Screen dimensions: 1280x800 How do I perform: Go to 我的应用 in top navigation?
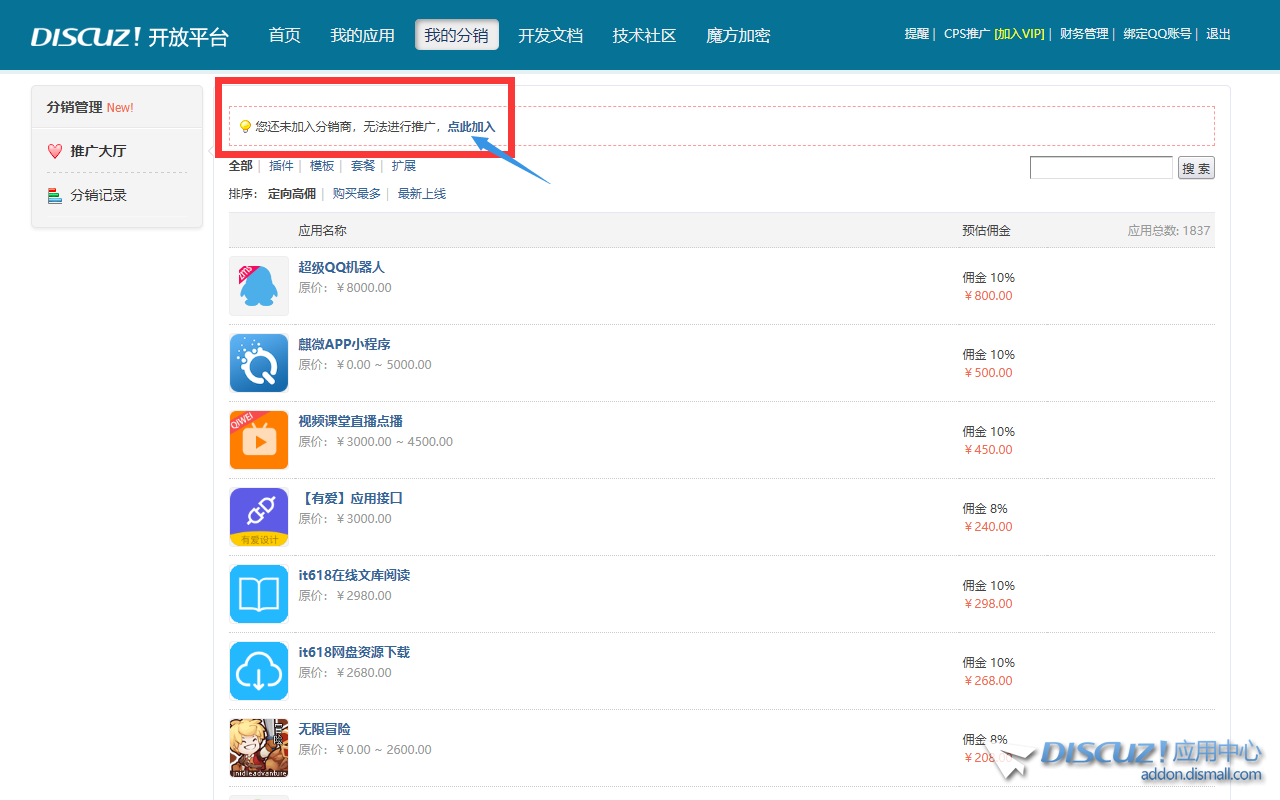pos(362,35)
